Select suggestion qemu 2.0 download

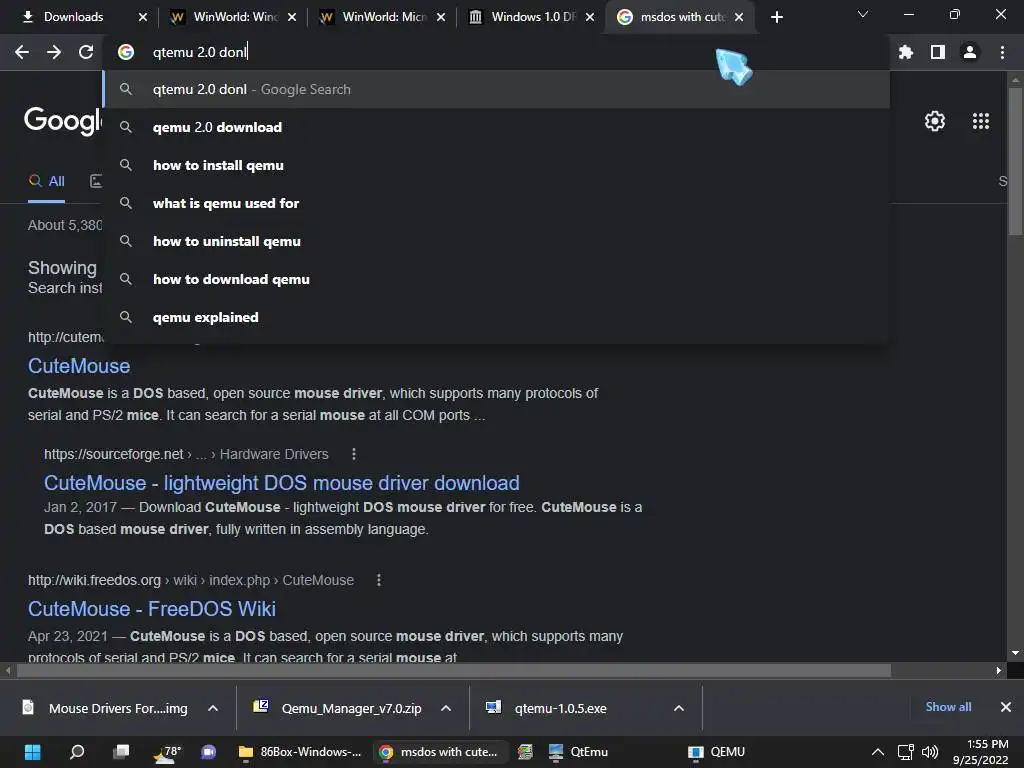496,127
